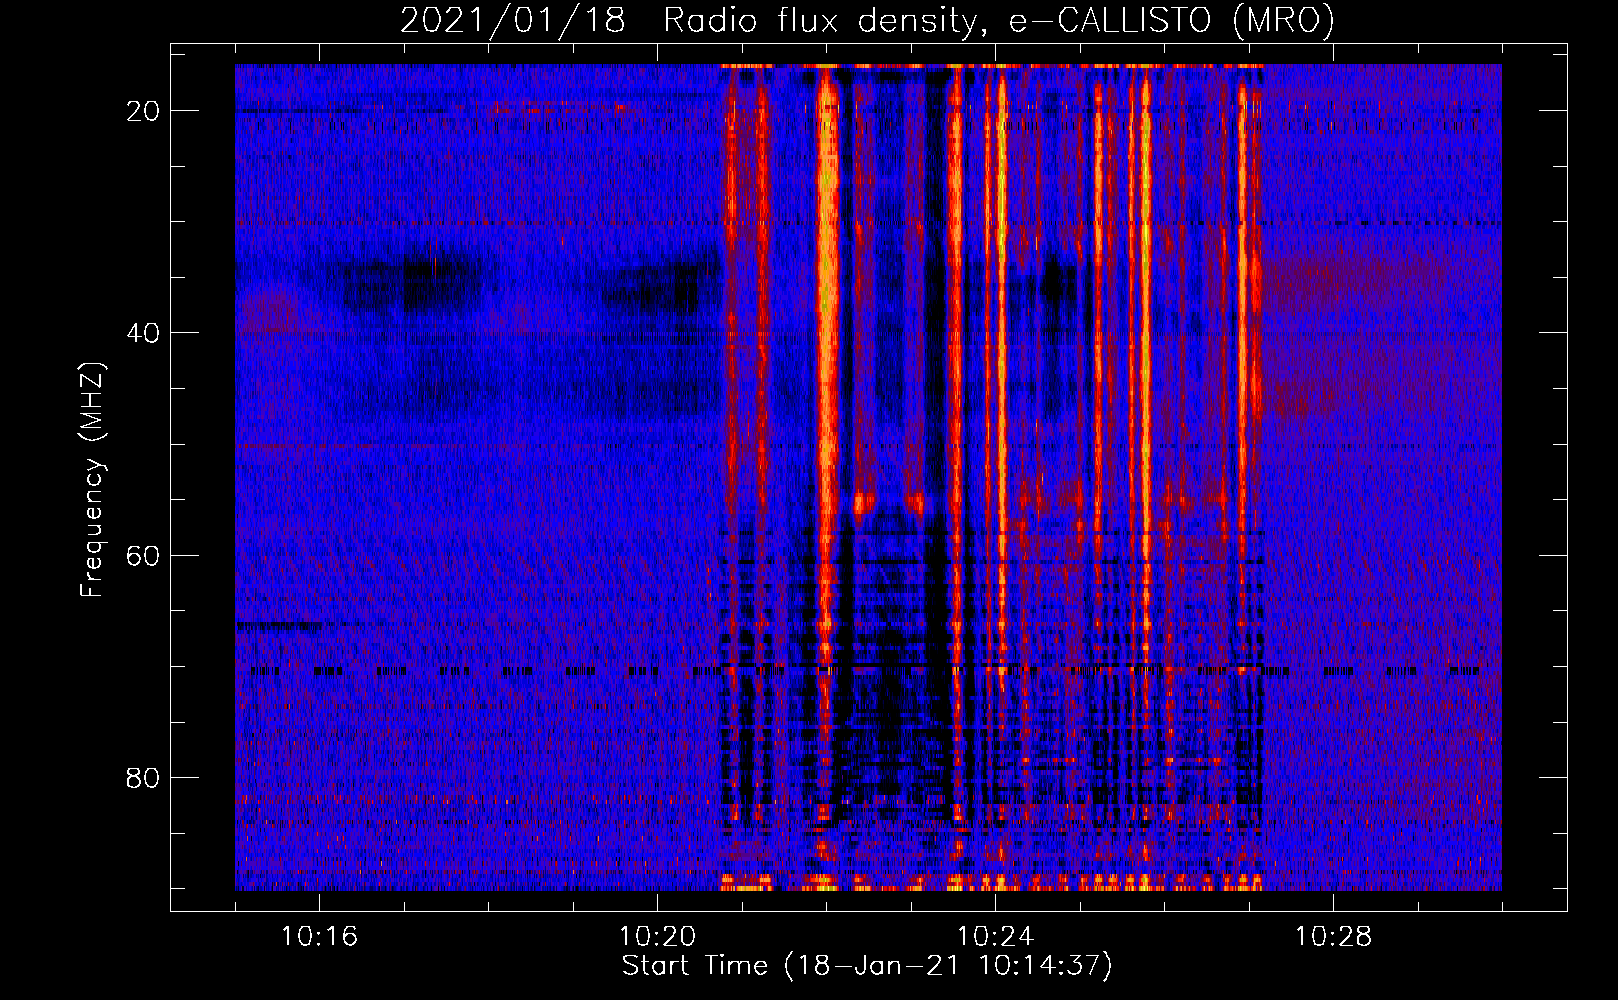Click the plot title "2021/01/18 Radio flux density, e-CALLISTO (MRO)"
Viewport: 1618px width, 1000px height.
[x=867, y=20]
